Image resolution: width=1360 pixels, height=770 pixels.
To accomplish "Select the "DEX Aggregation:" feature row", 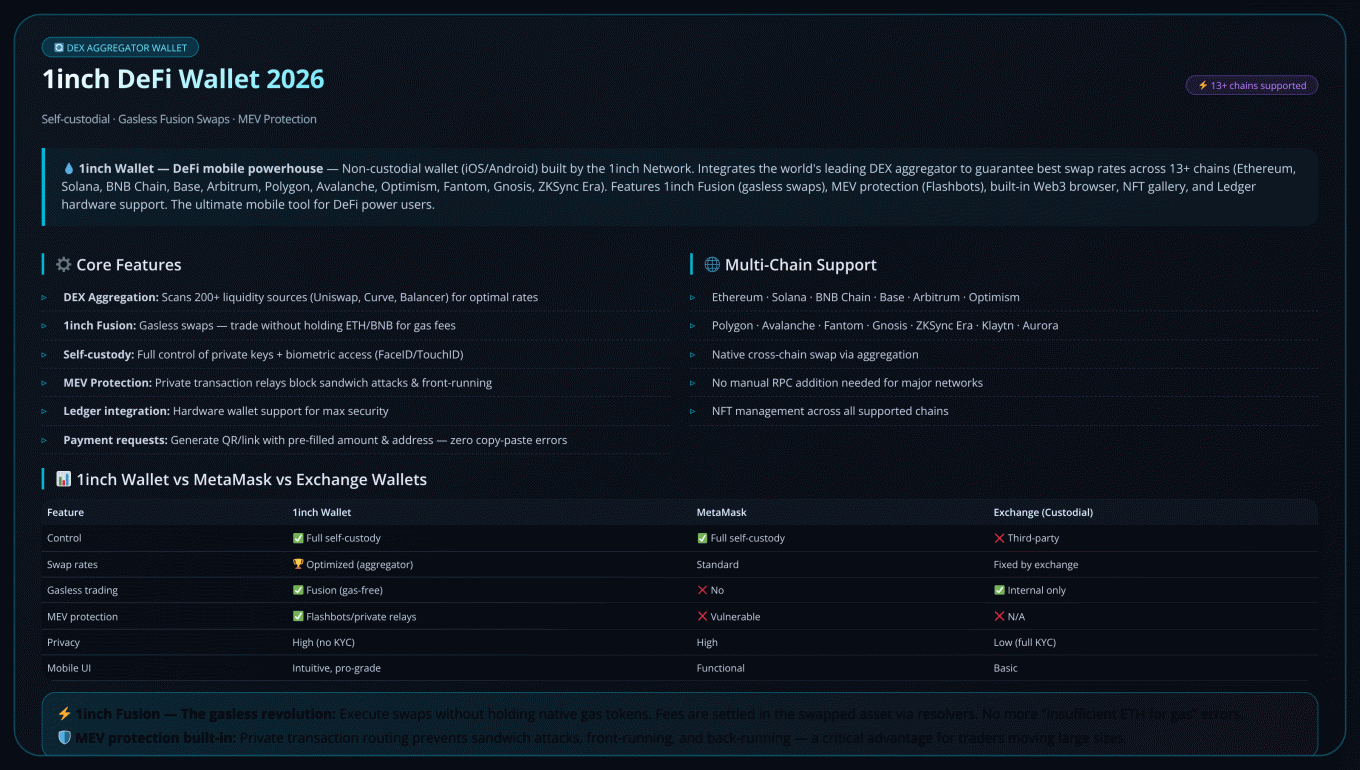I will pos(356,297).
